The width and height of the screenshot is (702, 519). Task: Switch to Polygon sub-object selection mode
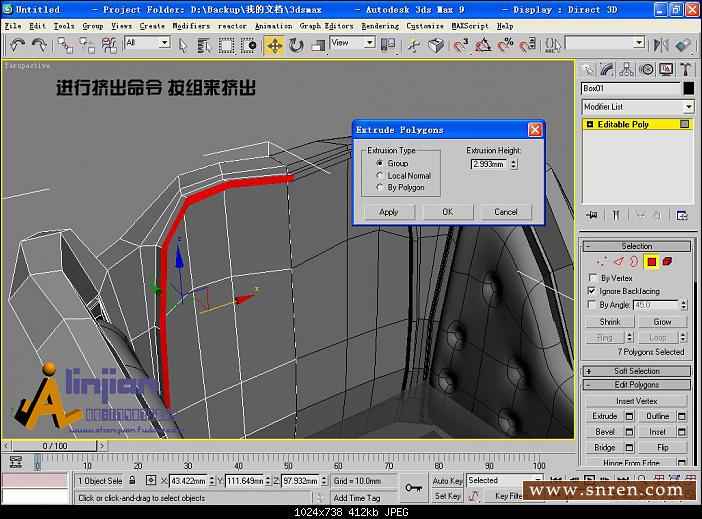tap(652, 262)
